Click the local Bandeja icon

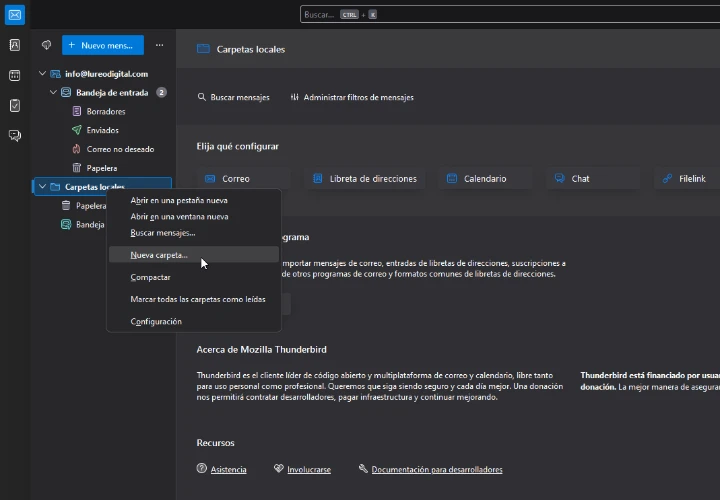pos(66,225)
